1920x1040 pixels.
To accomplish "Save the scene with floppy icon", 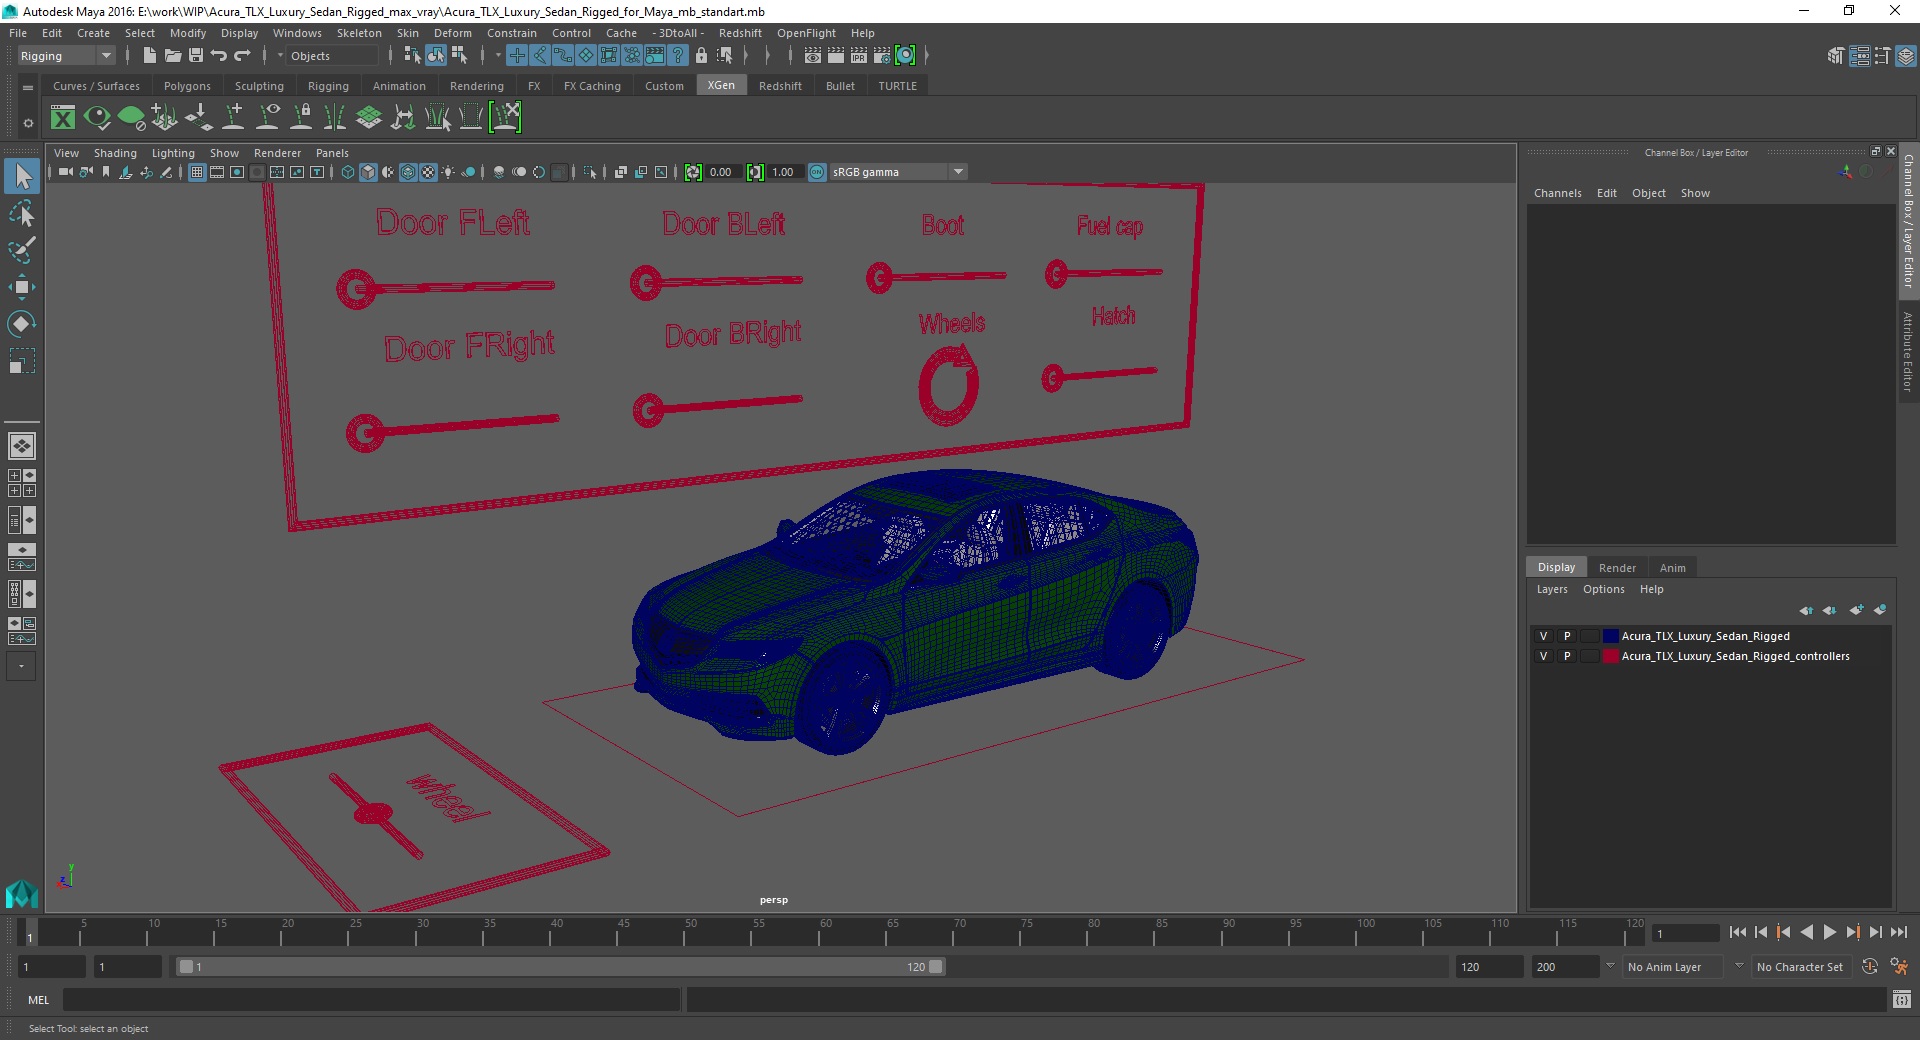I will pyautogui.click(x=196, y=56).
